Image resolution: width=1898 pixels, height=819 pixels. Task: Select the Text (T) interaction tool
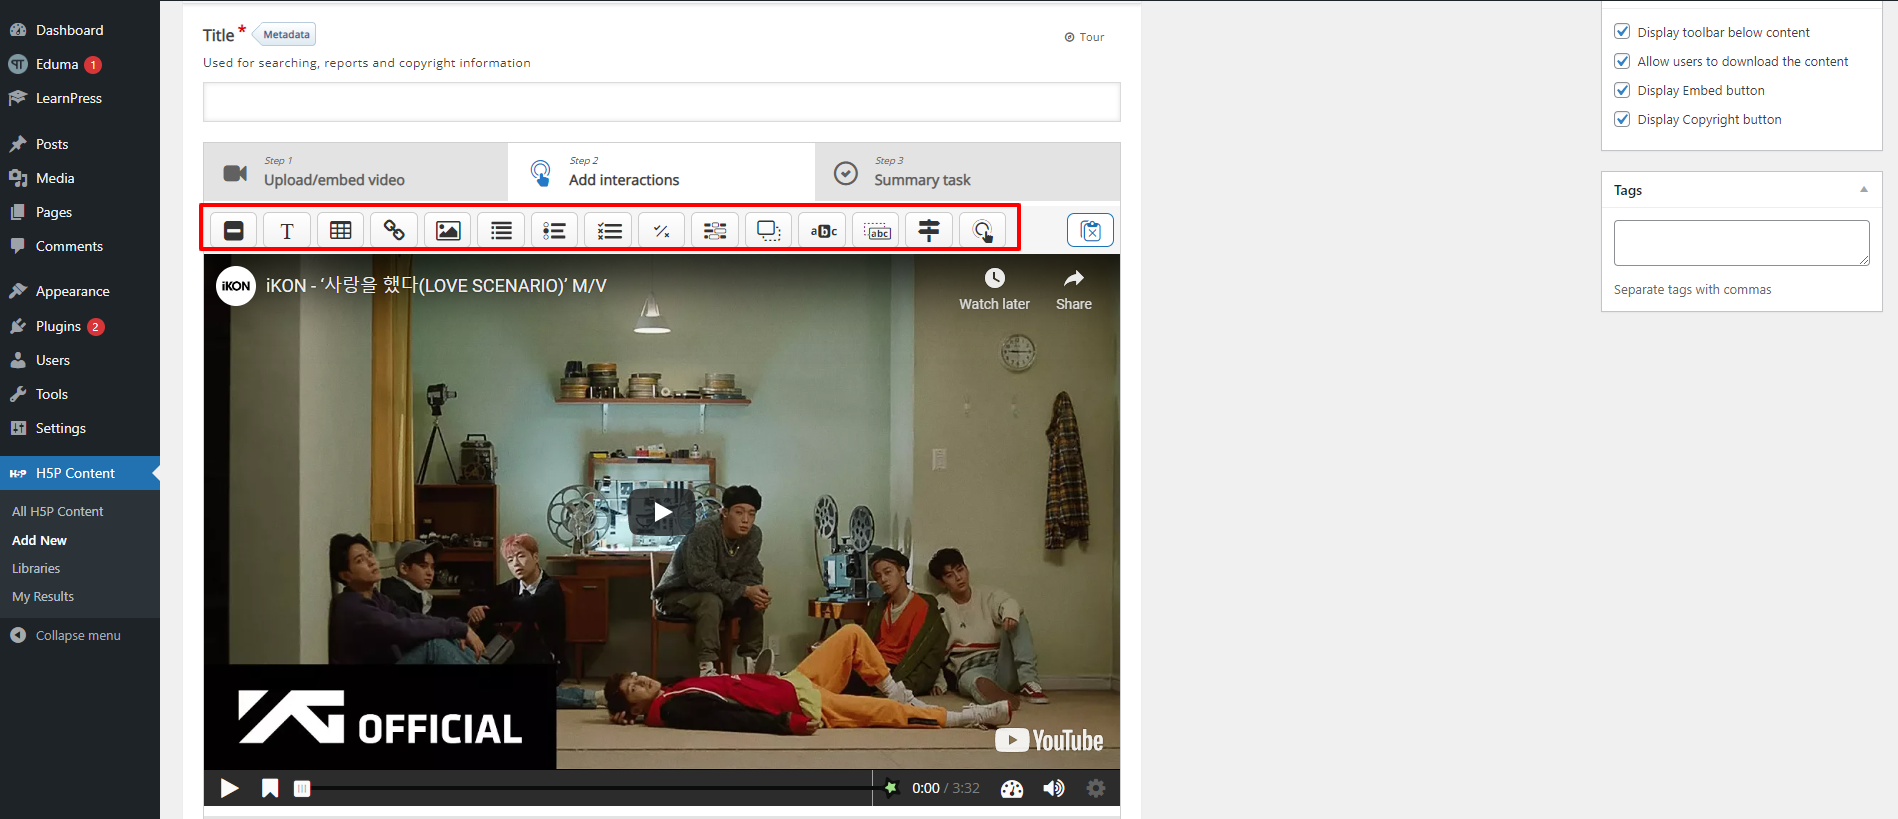(x=287, y=231)
